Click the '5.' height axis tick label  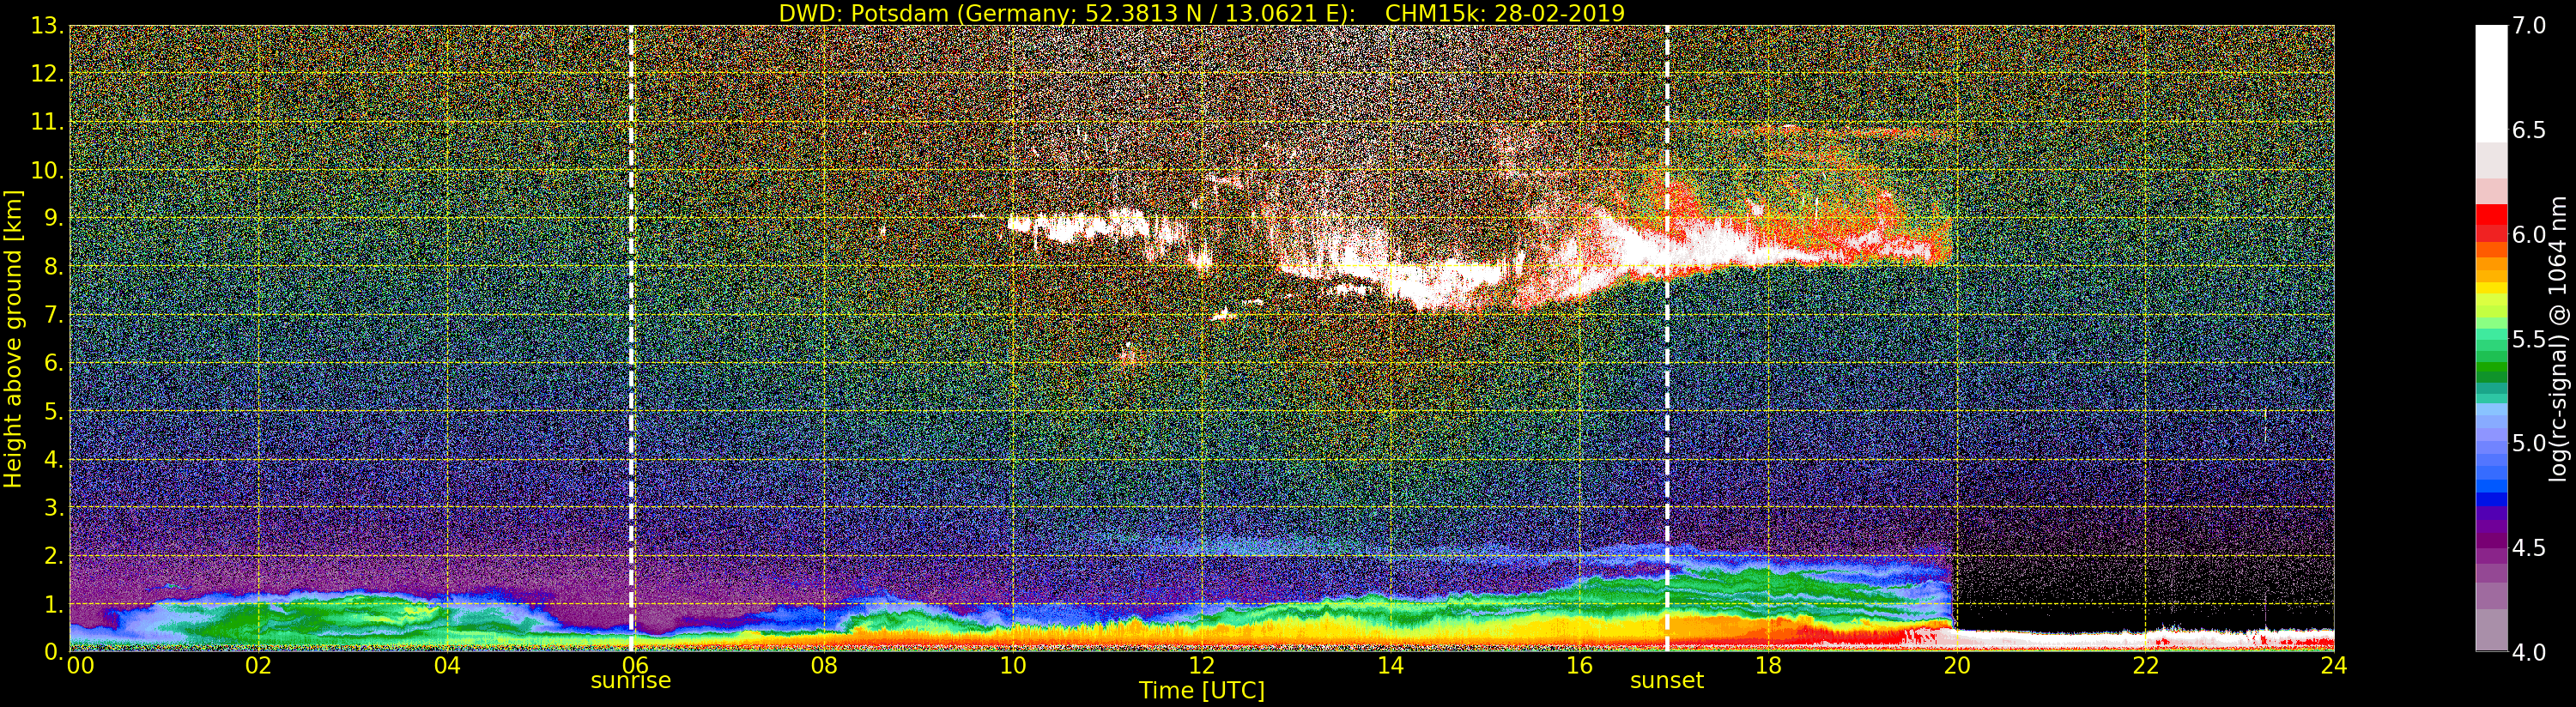pyautogui.click(x=53, y=411)
